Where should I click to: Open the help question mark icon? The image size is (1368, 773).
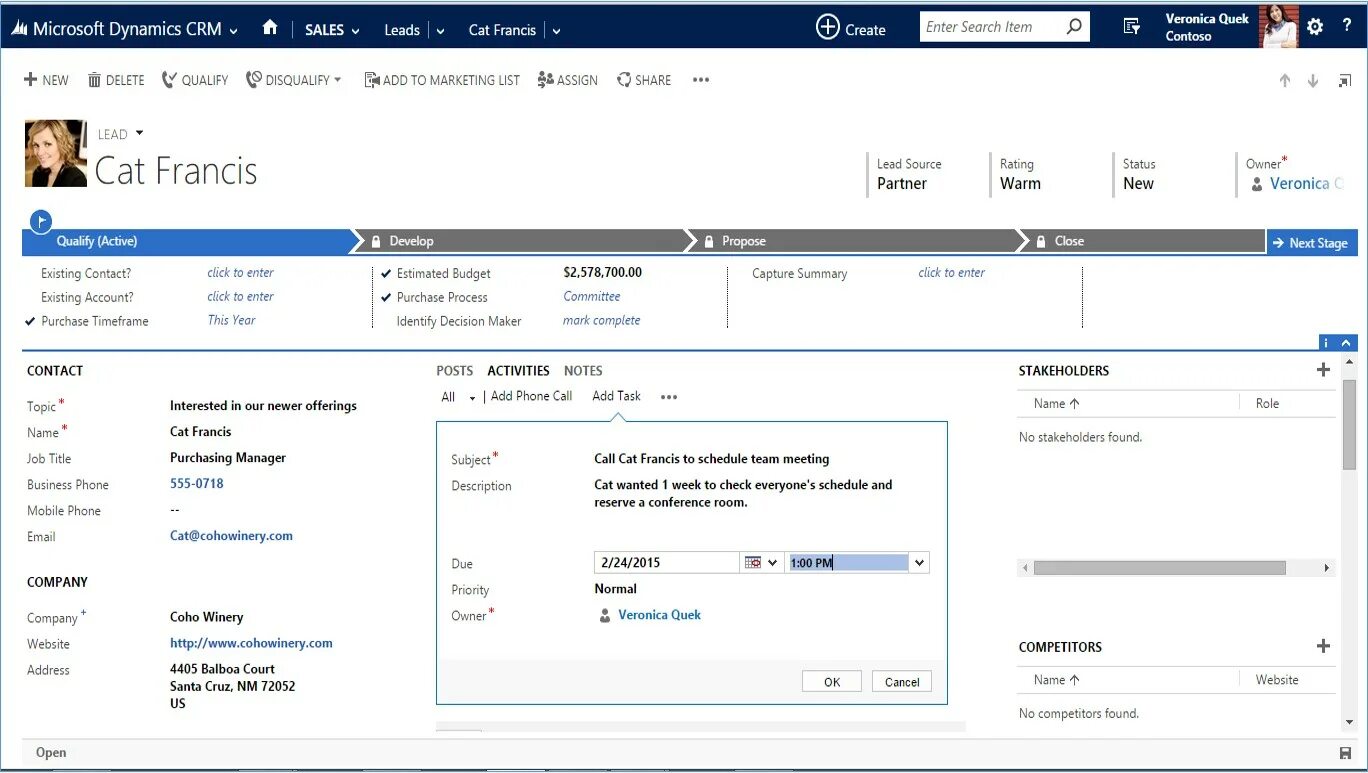pos(1346,27)
